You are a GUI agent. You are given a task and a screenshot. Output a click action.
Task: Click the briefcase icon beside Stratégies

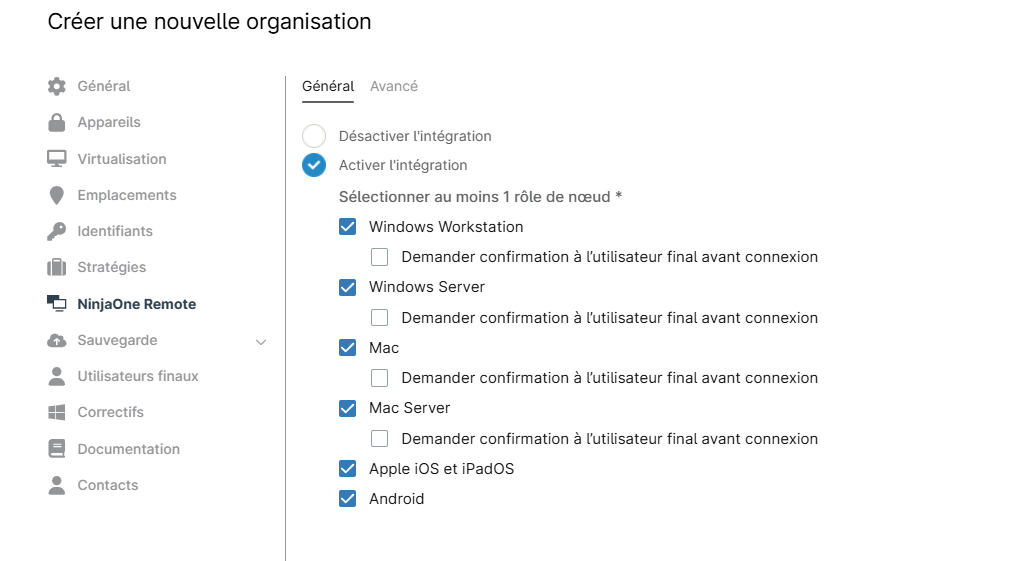click(x=57, y=267)
